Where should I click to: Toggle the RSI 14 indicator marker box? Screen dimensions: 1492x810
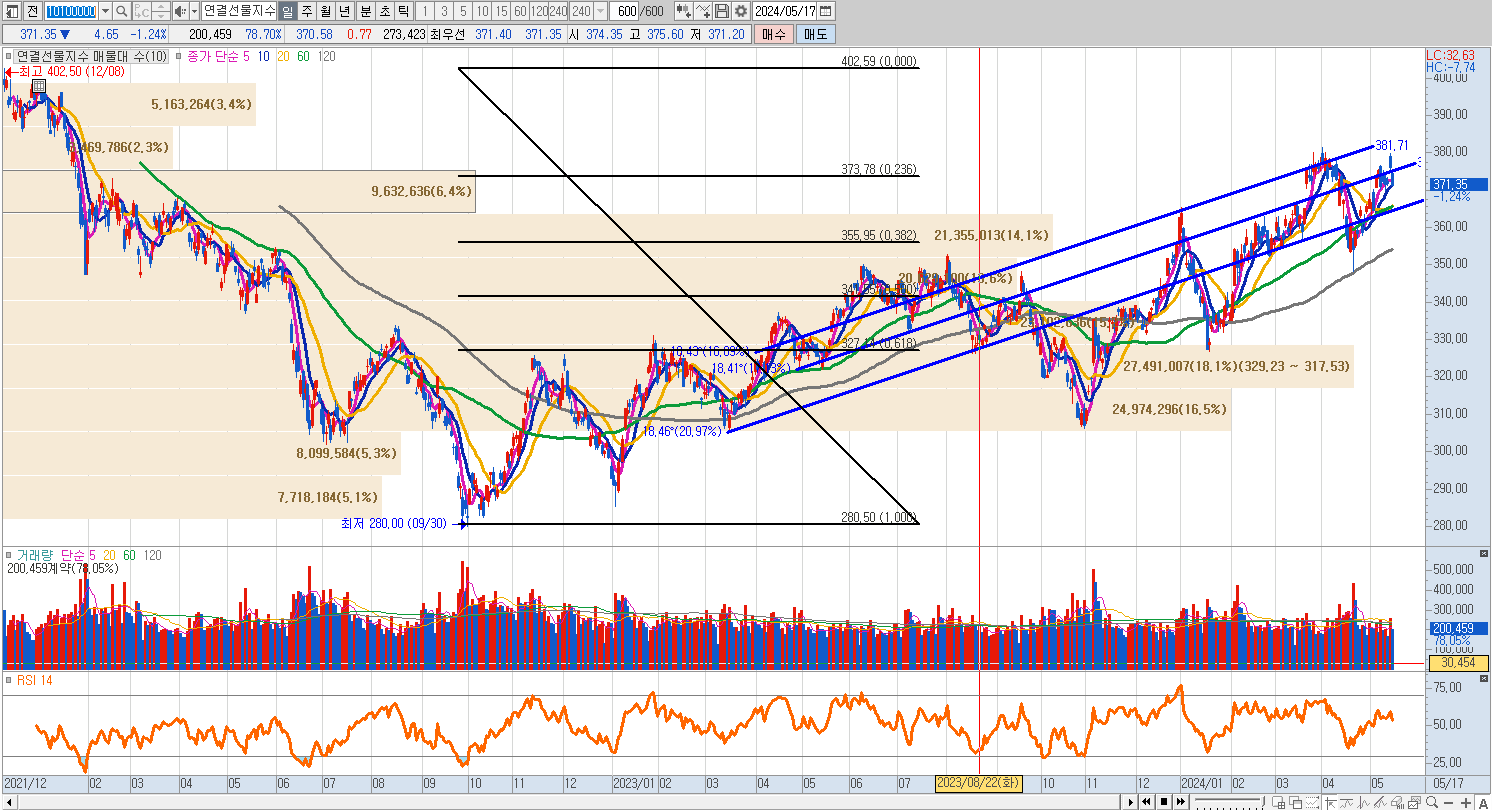(9, 681)
